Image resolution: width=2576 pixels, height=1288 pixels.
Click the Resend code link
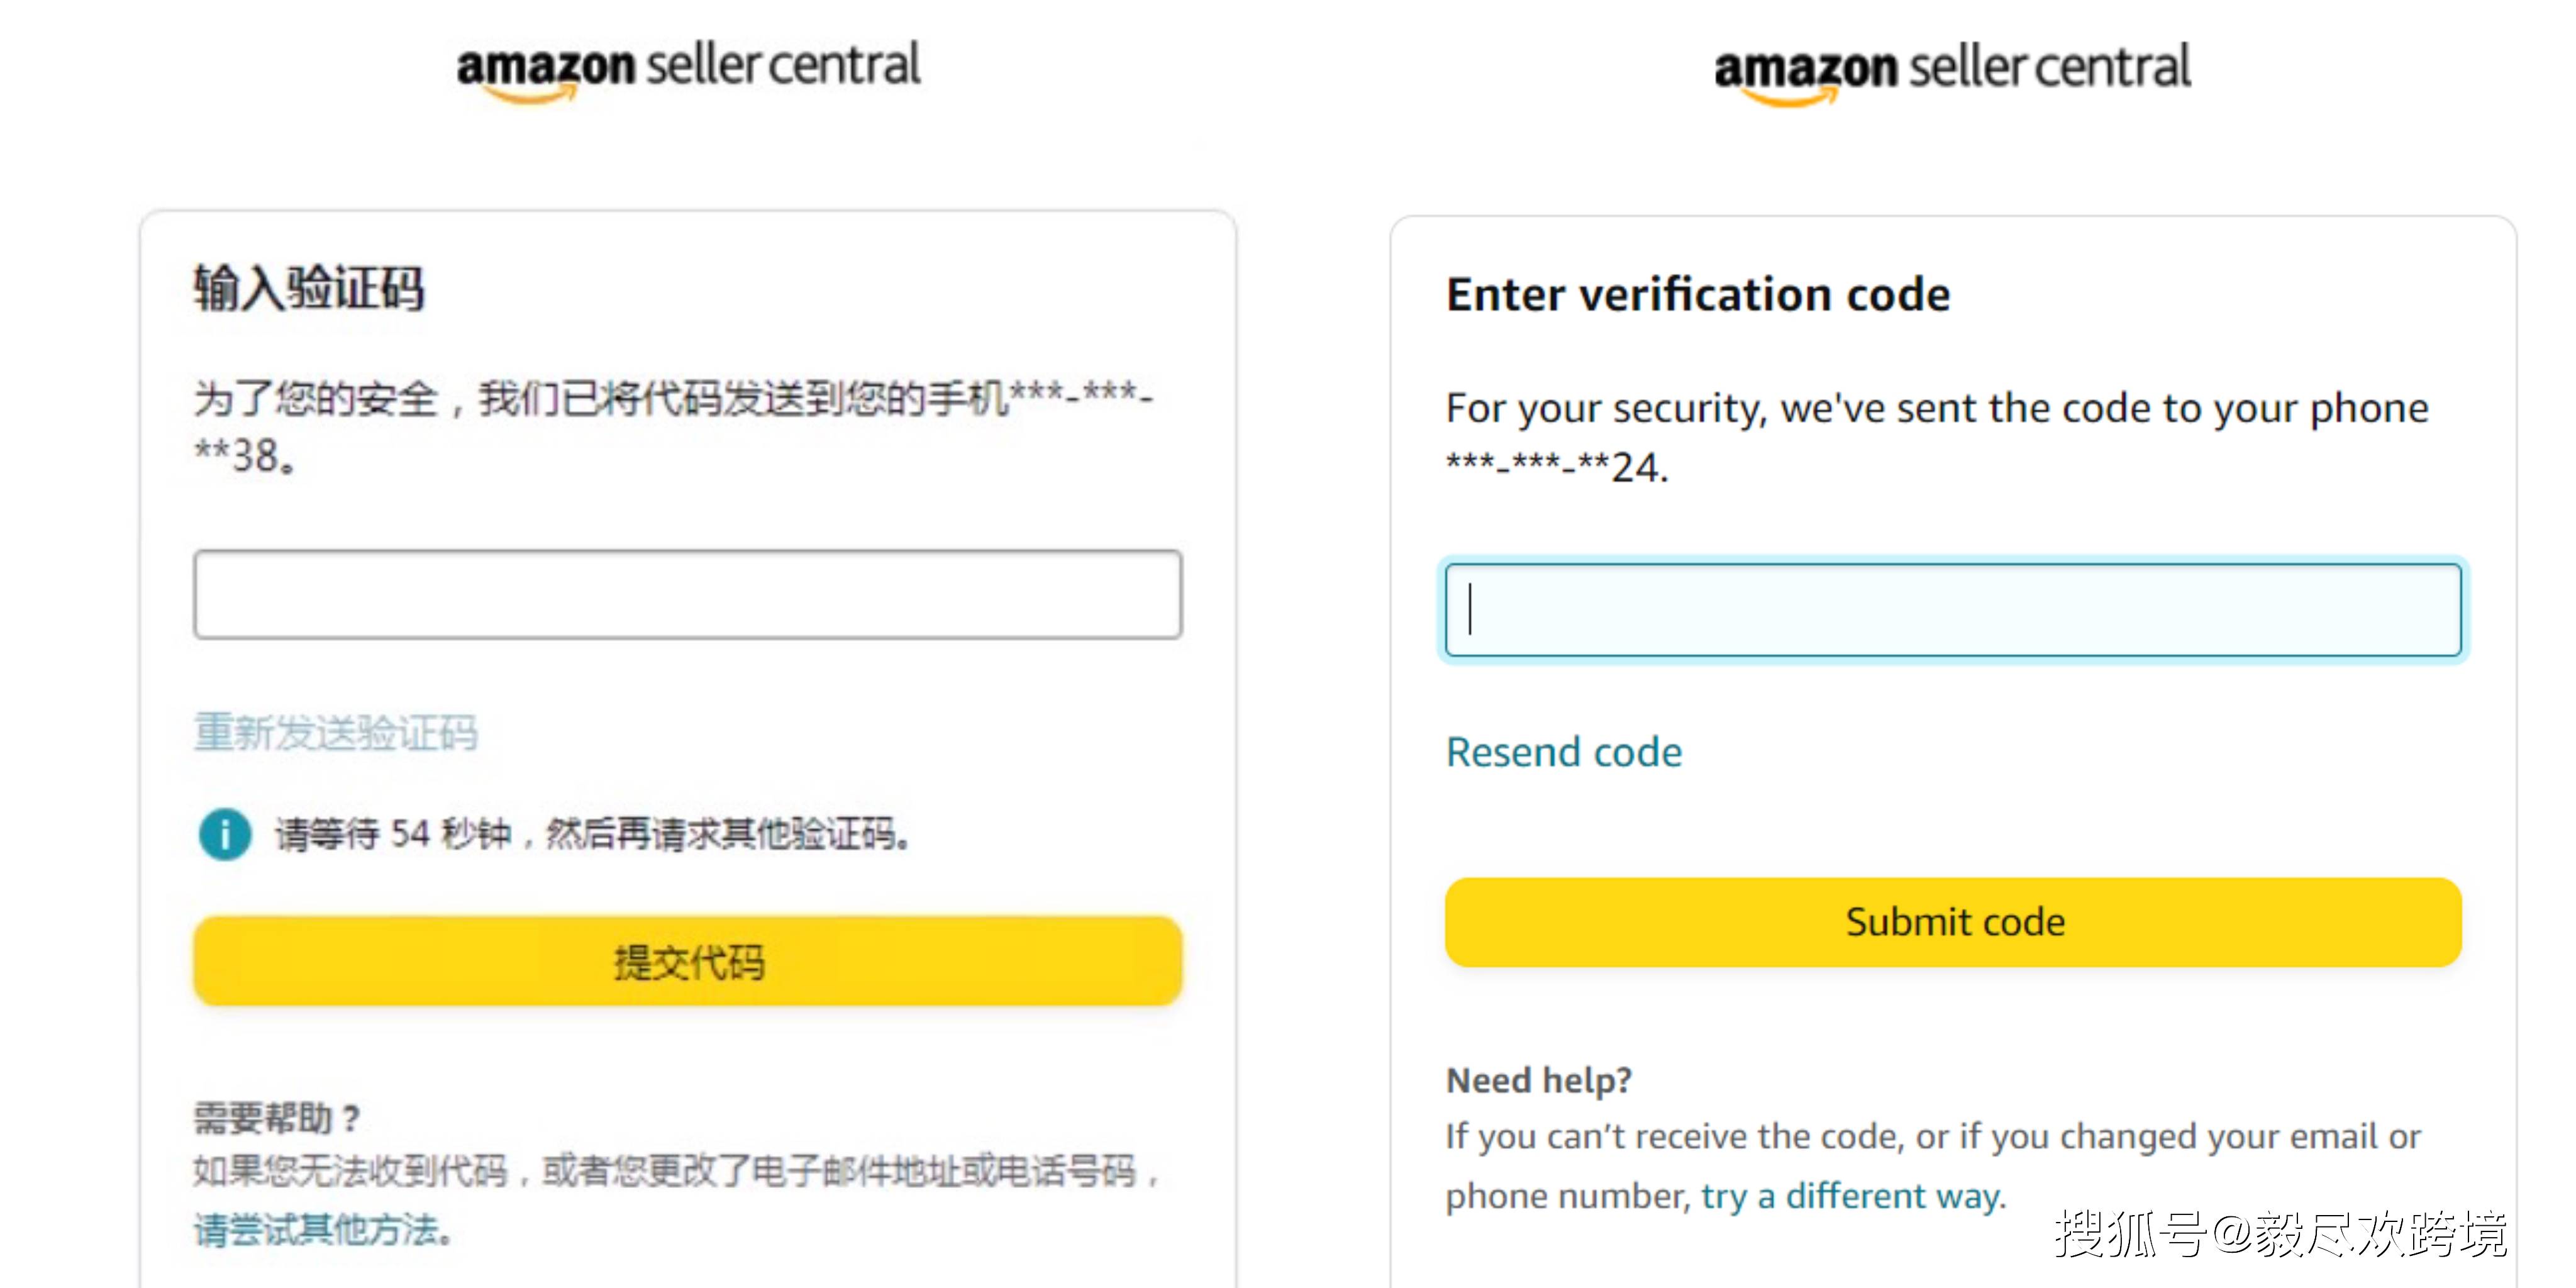click(x=1564, y=752)
